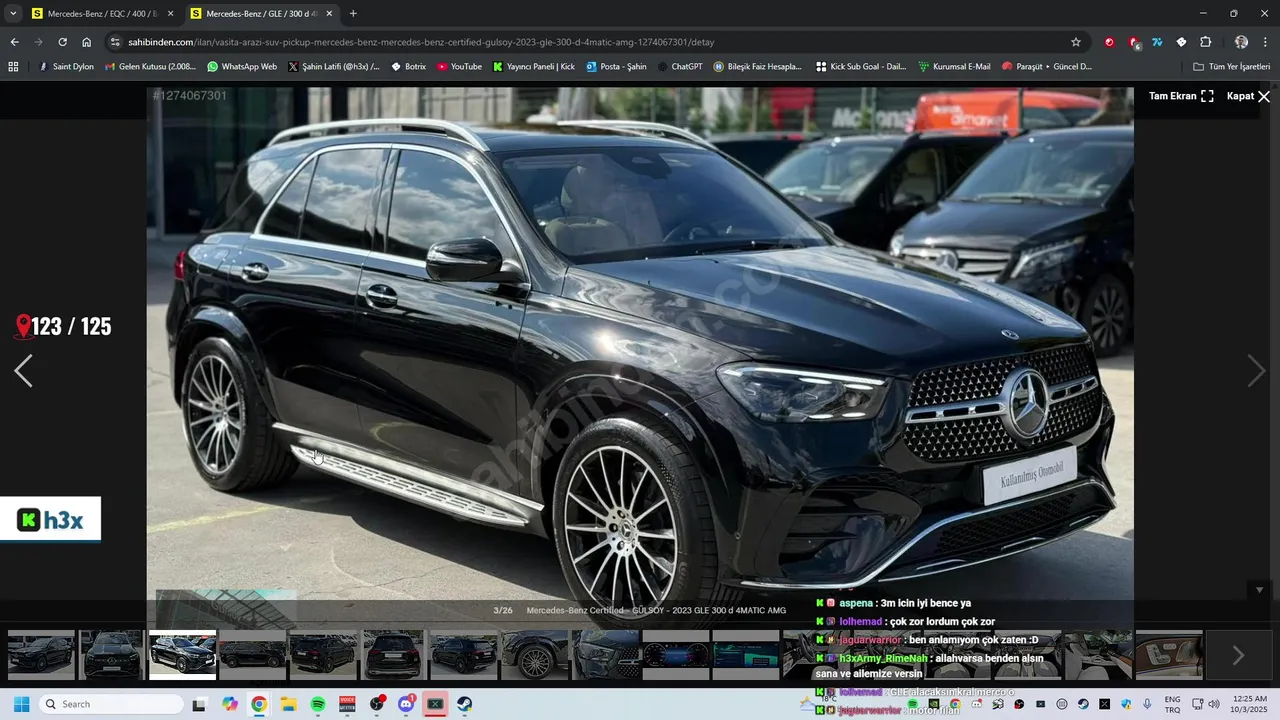This screenshot has height=720, width=1280.
Task: Open Steam from taskbar
Action: [465, 704]
